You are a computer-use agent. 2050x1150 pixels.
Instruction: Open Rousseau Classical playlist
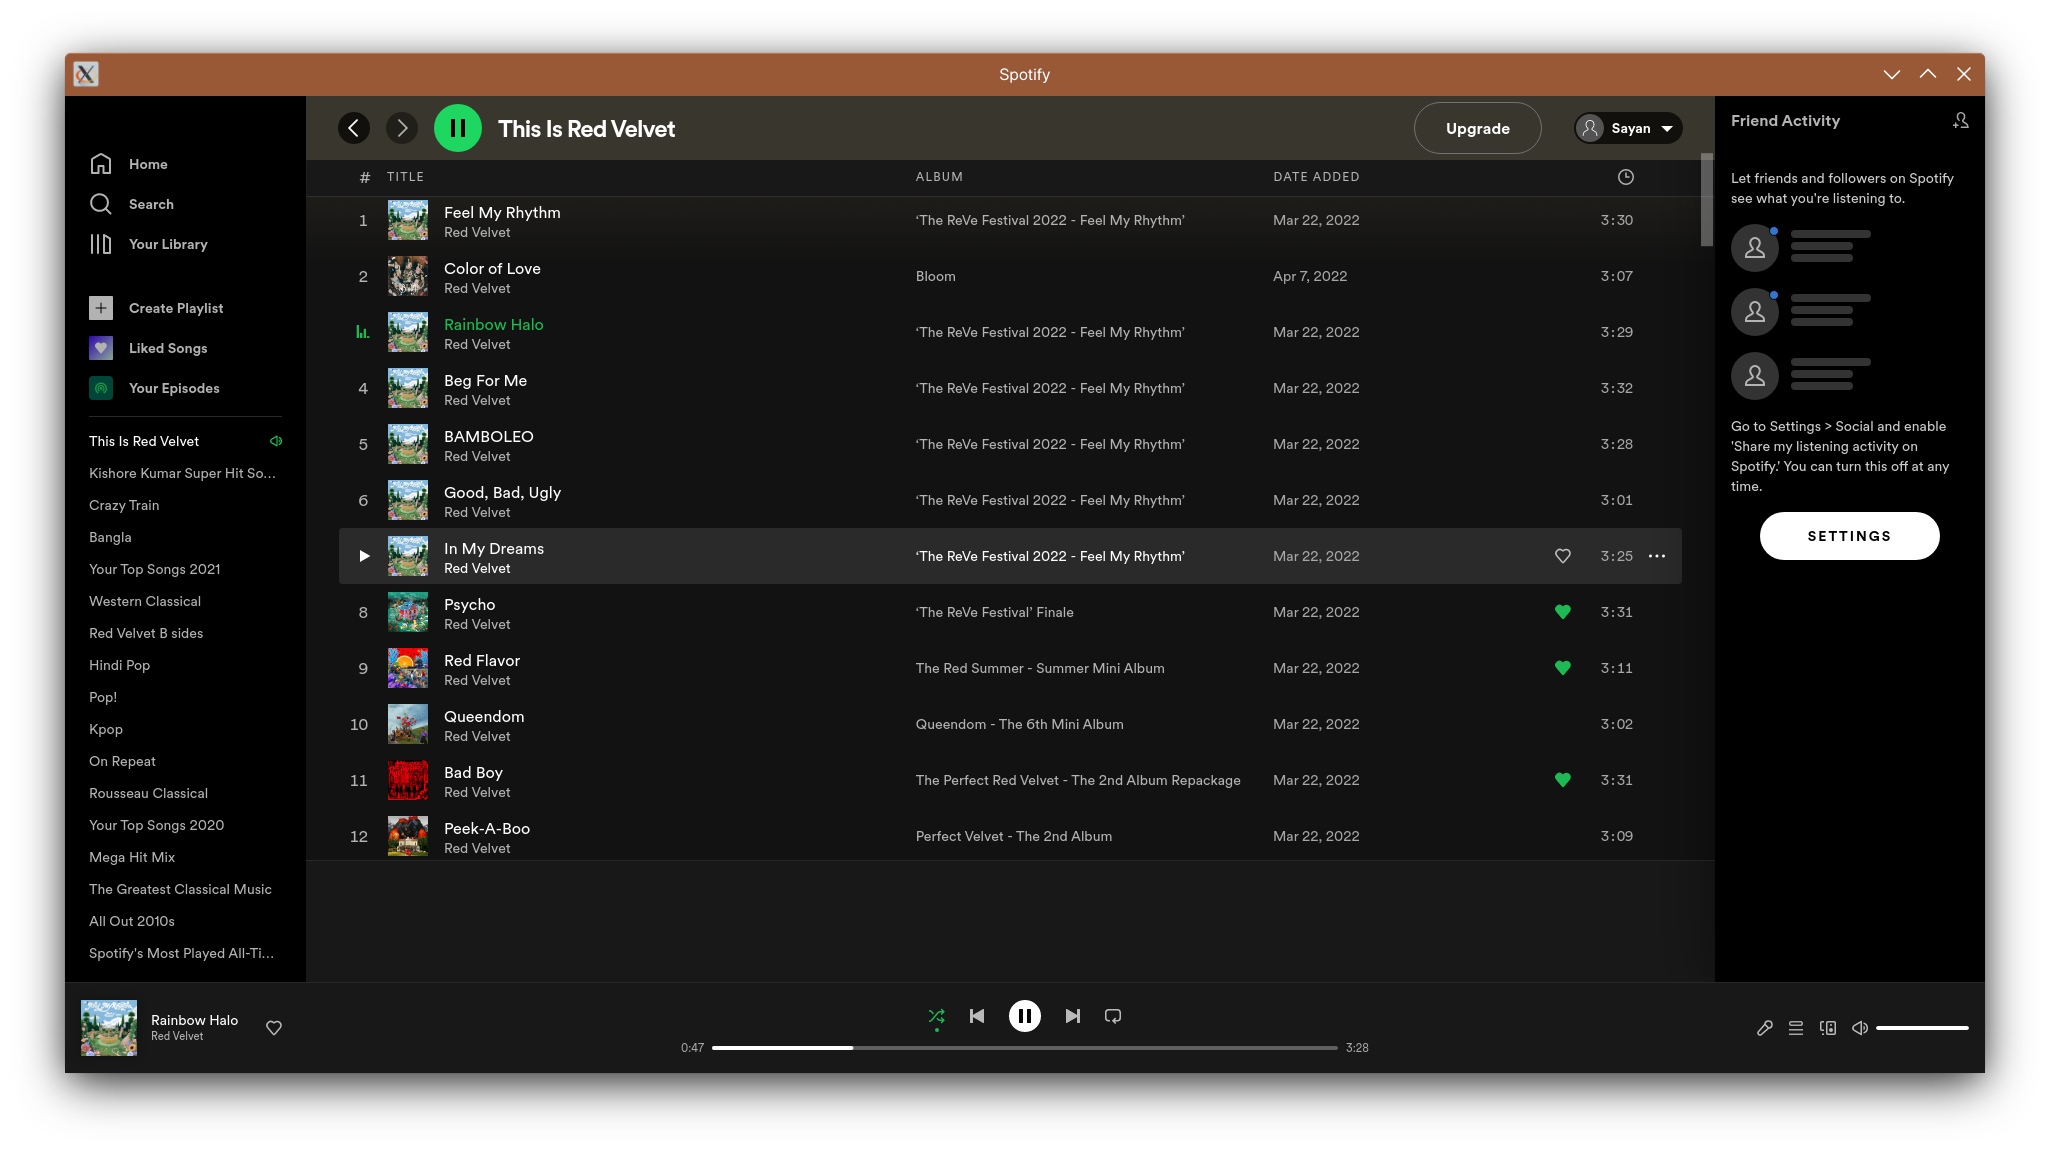click(148, 793)
